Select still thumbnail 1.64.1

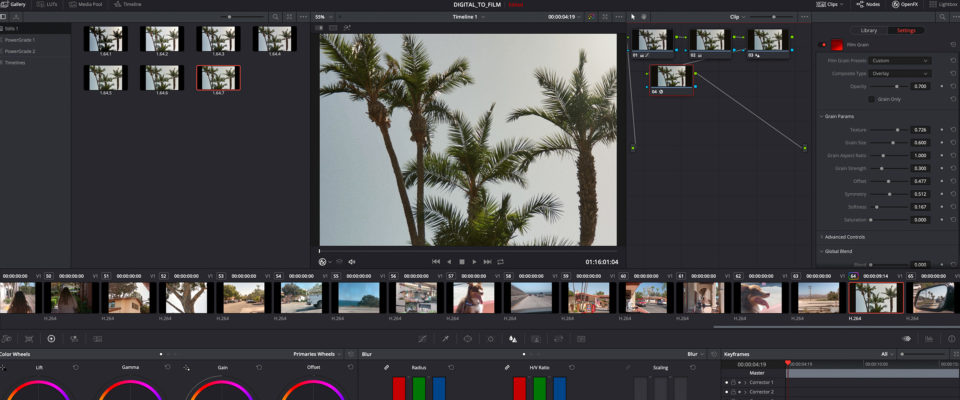(106, 39)
